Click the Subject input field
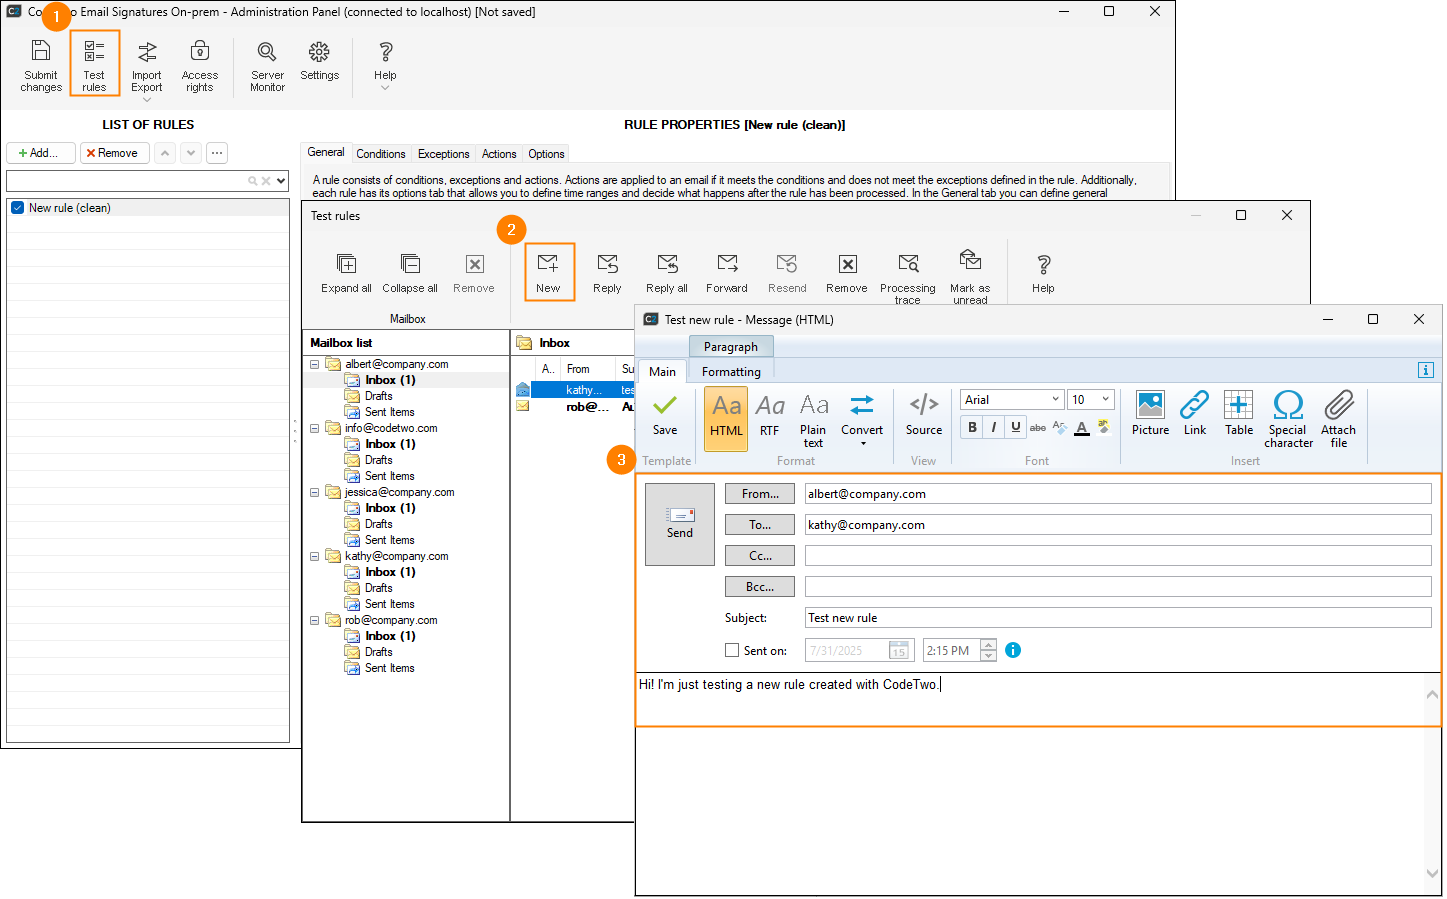Image resolution: width=1447 pixels, height=899 pixels. [x=1117, y=618]
